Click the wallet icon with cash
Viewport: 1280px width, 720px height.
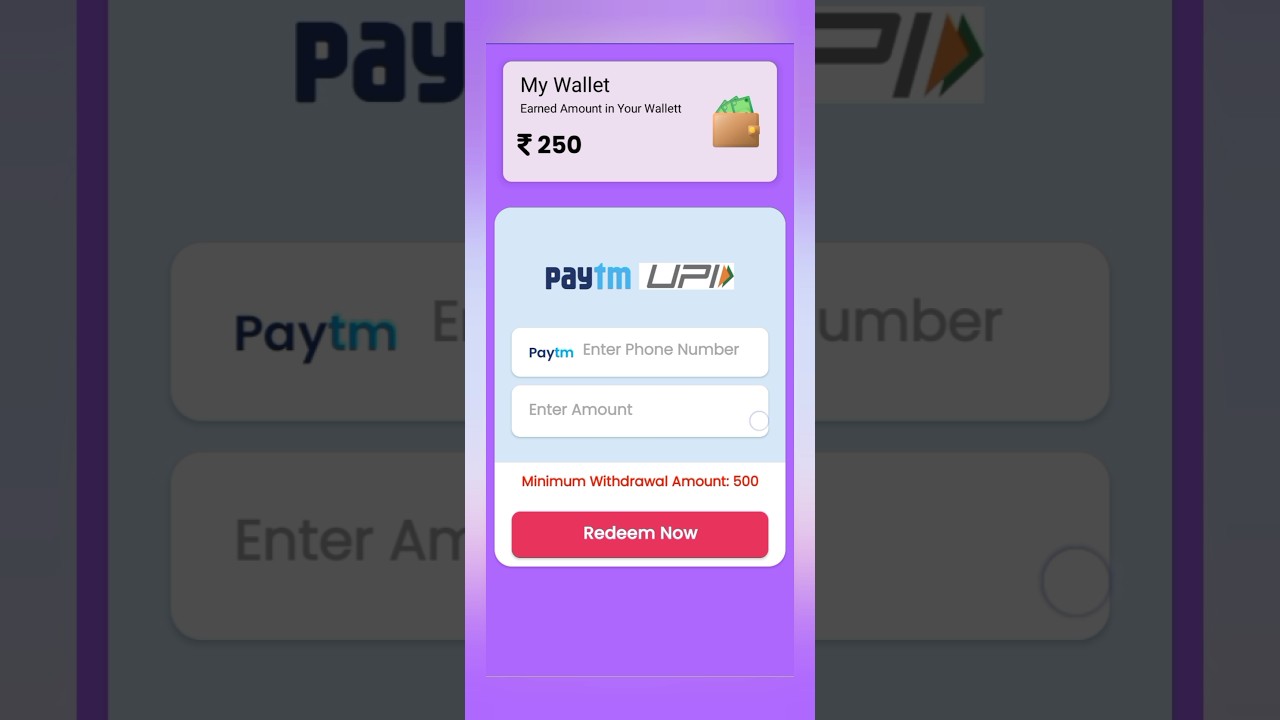pos(736,122)
